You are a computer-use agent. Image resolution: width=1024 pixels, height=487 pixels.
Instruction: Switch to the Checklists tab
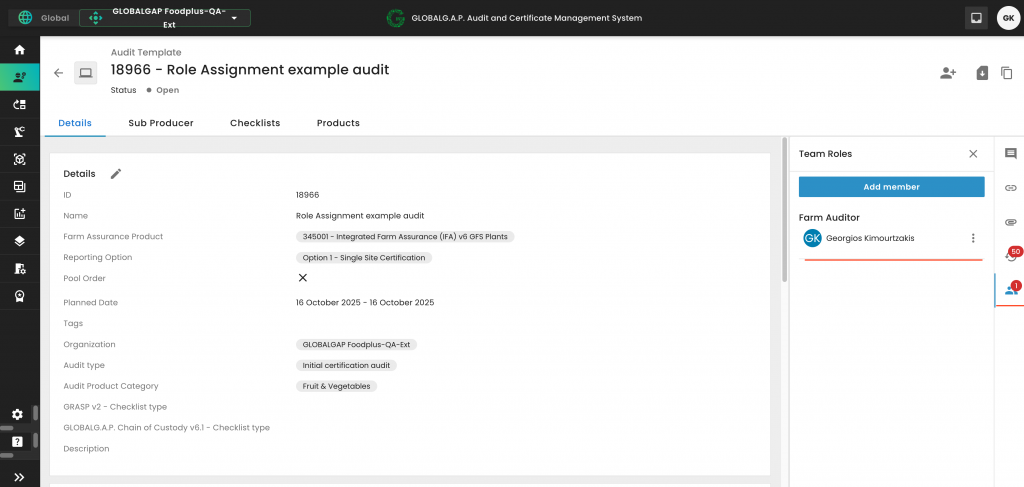(x=255, y=123)
